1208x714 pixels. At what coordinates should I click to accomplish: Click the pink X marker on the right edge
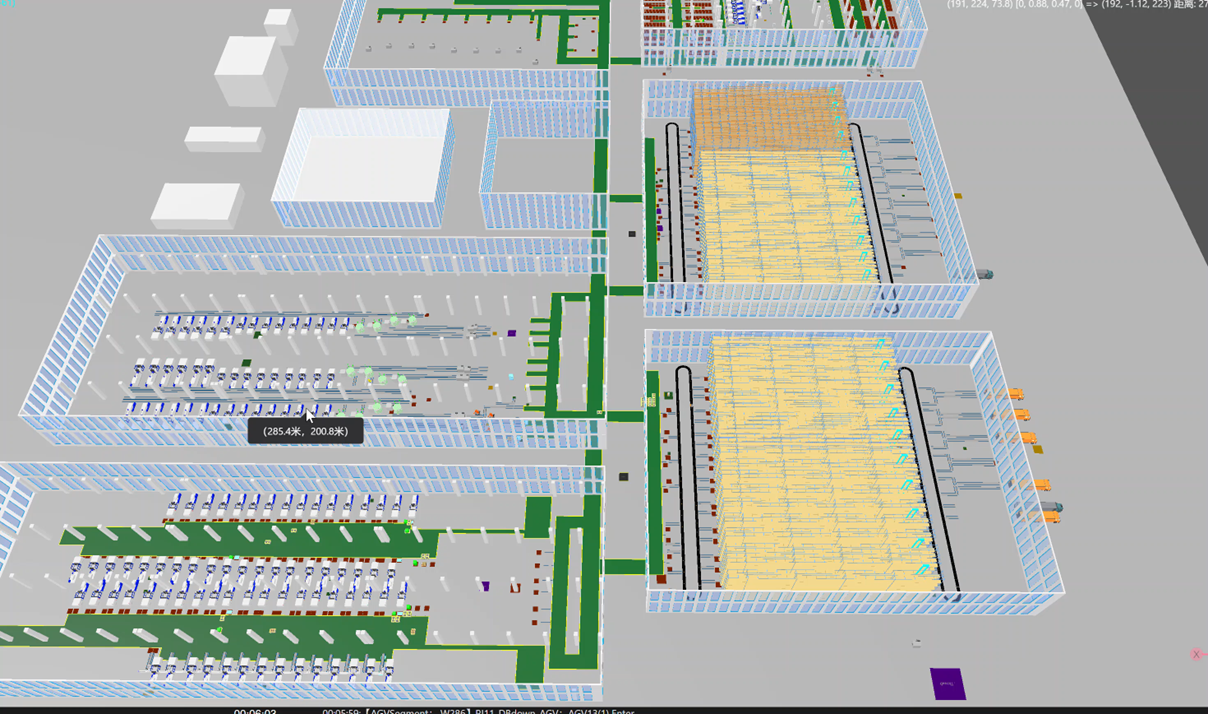(1195, 652)
